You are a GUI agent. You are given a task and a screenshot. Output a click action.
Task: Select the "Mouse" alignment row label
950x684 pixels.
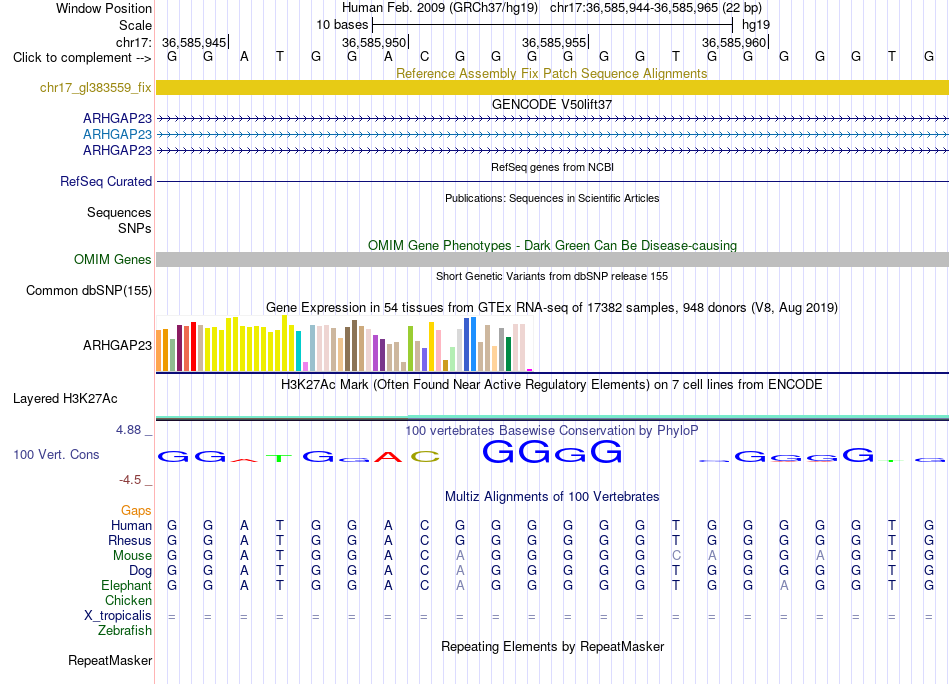(x=132, y=556)
